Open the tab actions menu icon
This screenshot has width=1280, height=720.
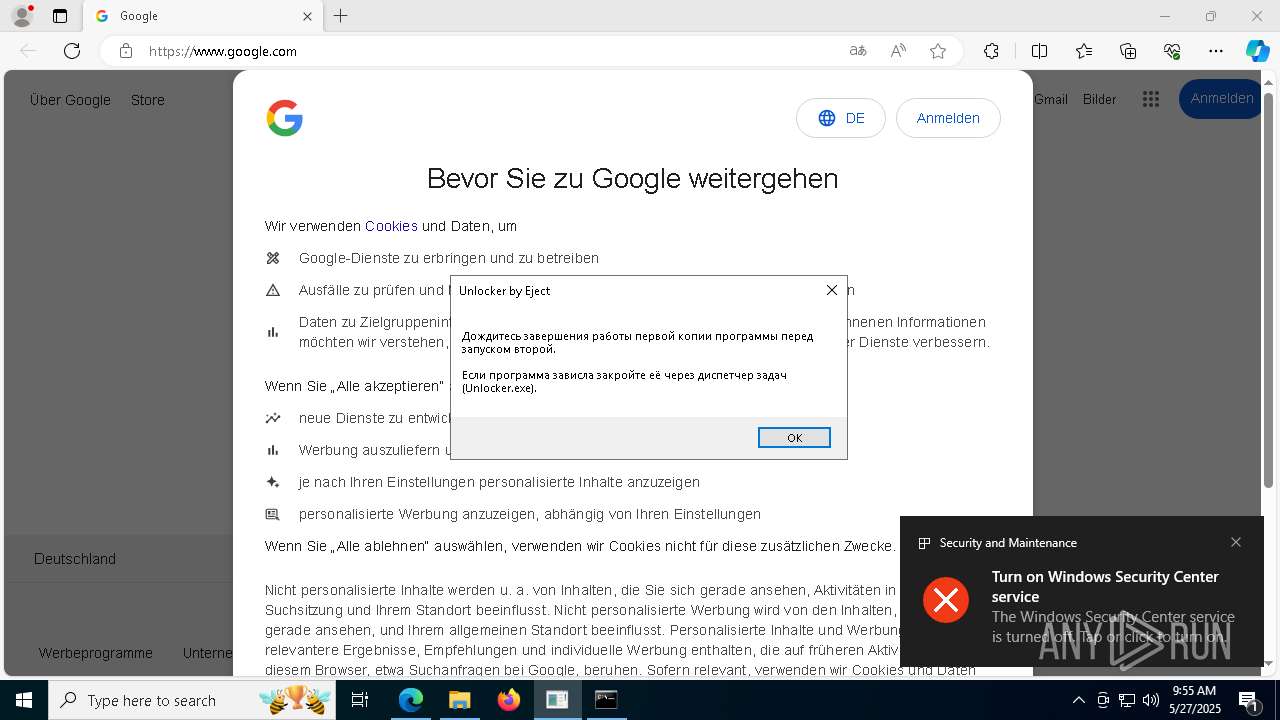tap(60, 16)
